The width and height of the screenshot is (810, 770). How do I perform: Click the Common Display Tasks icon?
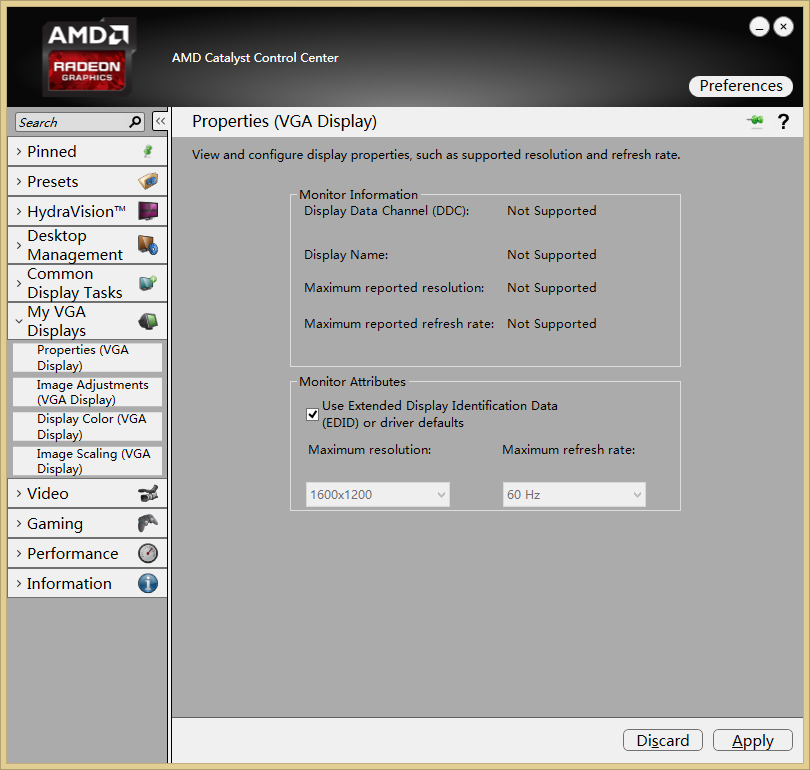click(148, 283)
